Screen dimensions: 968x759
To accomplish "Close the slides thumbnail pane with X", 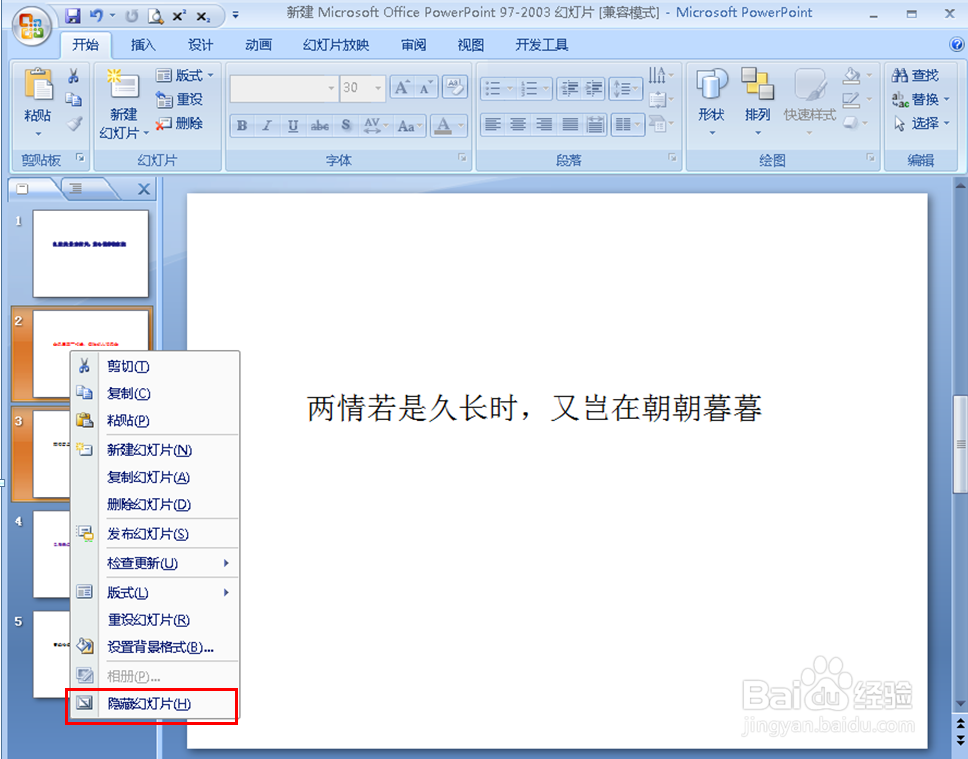I will pos(144,189).
